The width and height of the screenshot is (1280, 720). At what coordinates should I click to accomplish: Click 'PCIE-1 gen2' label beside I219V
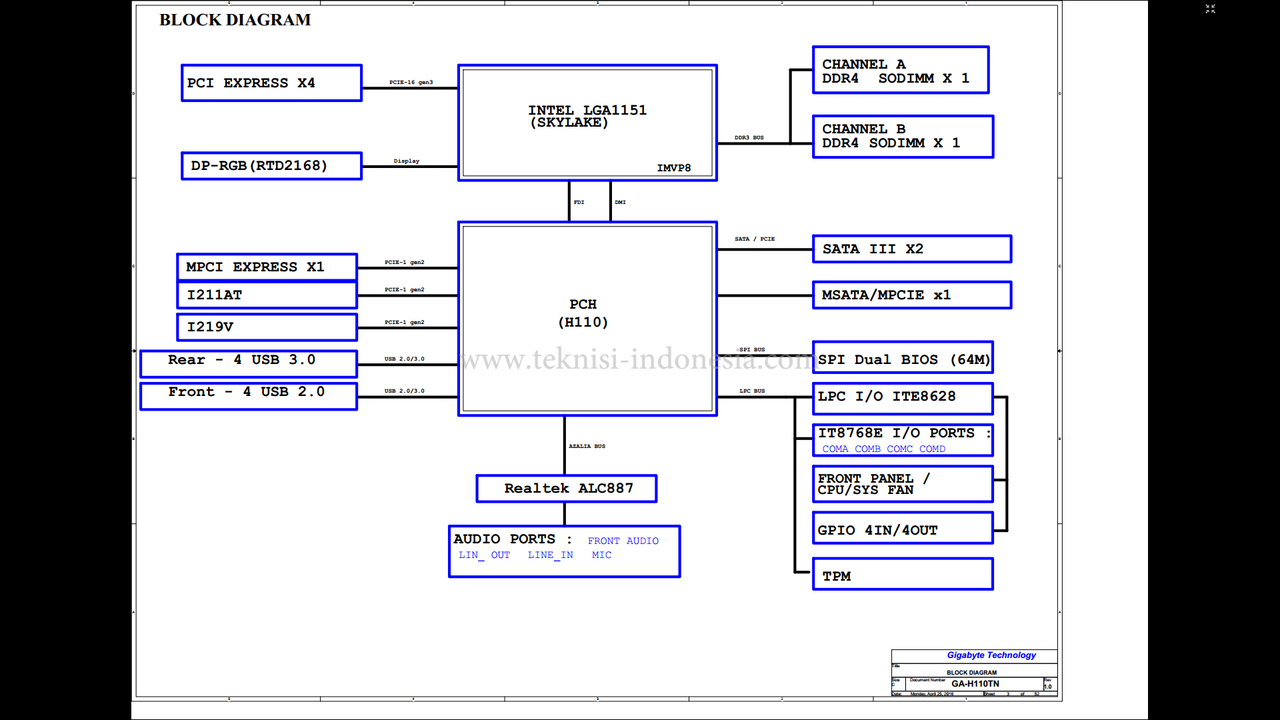click(x=405, y=322)
